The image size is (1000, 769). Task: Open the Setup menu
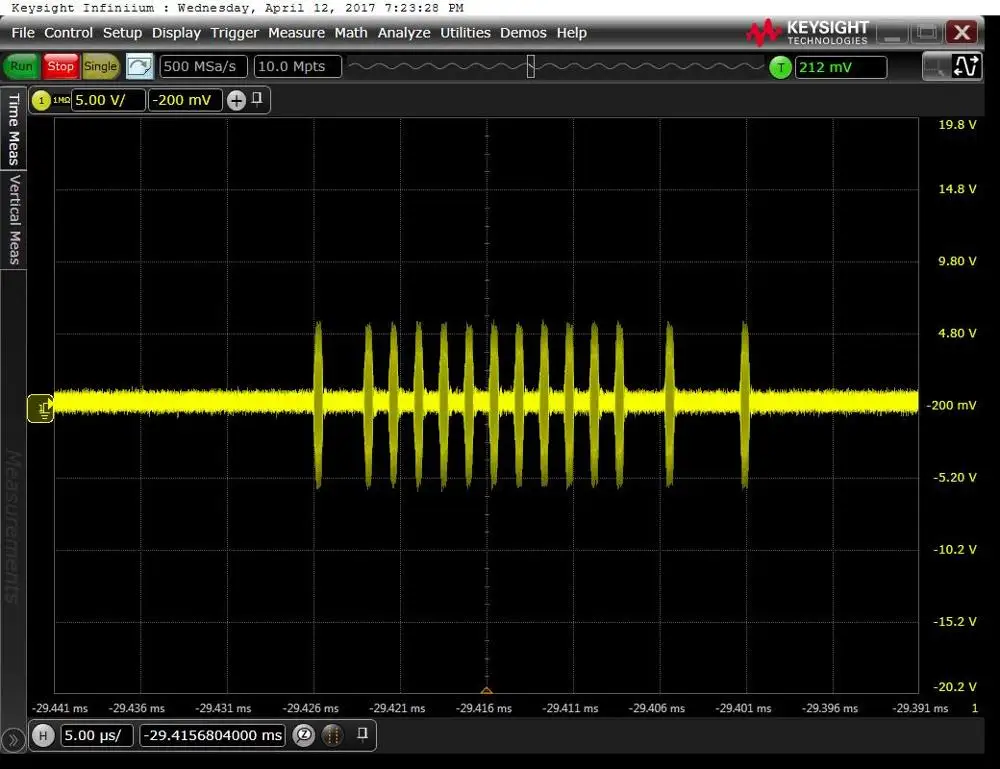tap(122, 33)
